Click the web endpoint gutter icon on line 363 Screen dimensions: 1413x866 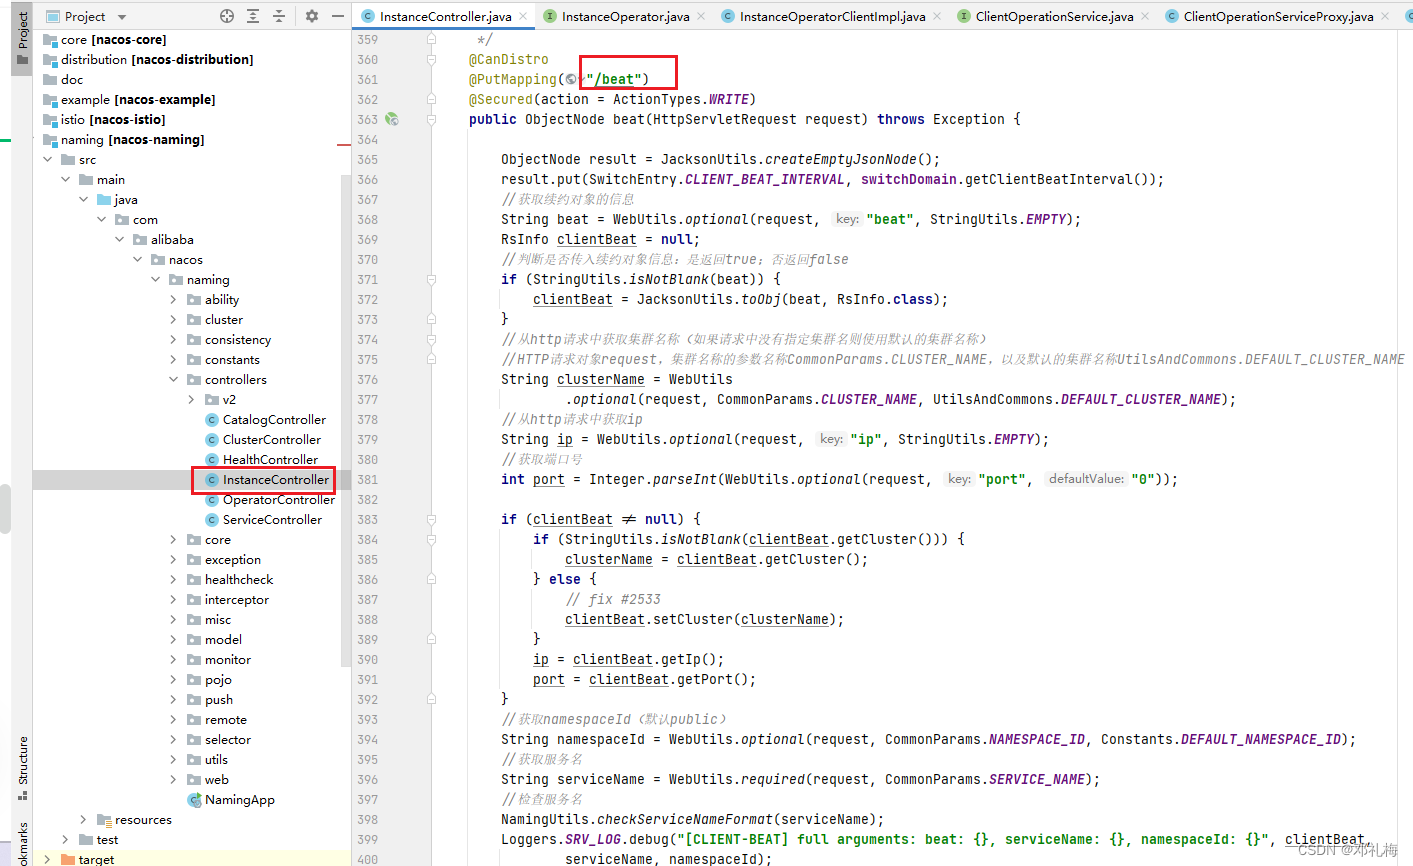[x=392, y=119]
